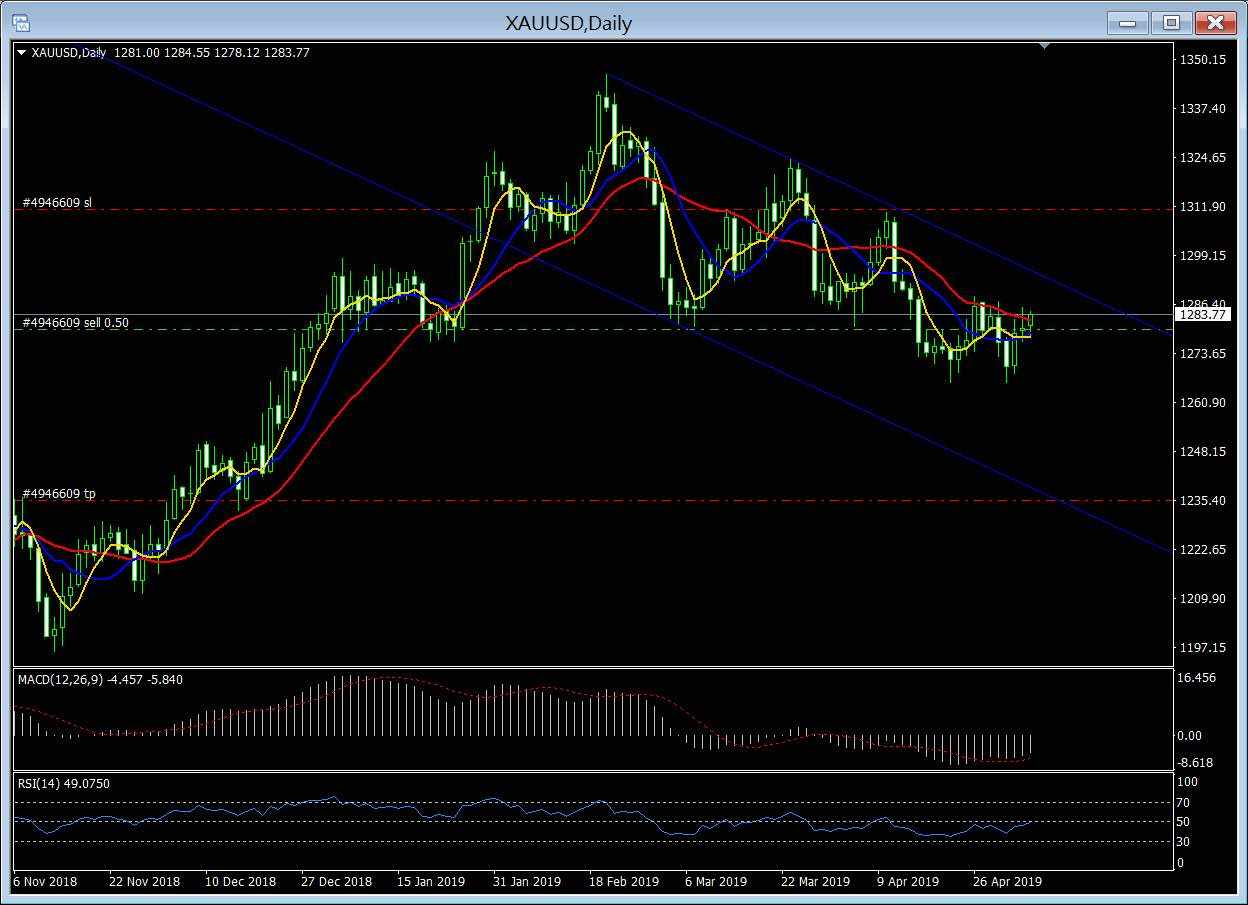Click the 1260.90 price scale value
Screen dimensions: 1248x905
click(1203, 403)
